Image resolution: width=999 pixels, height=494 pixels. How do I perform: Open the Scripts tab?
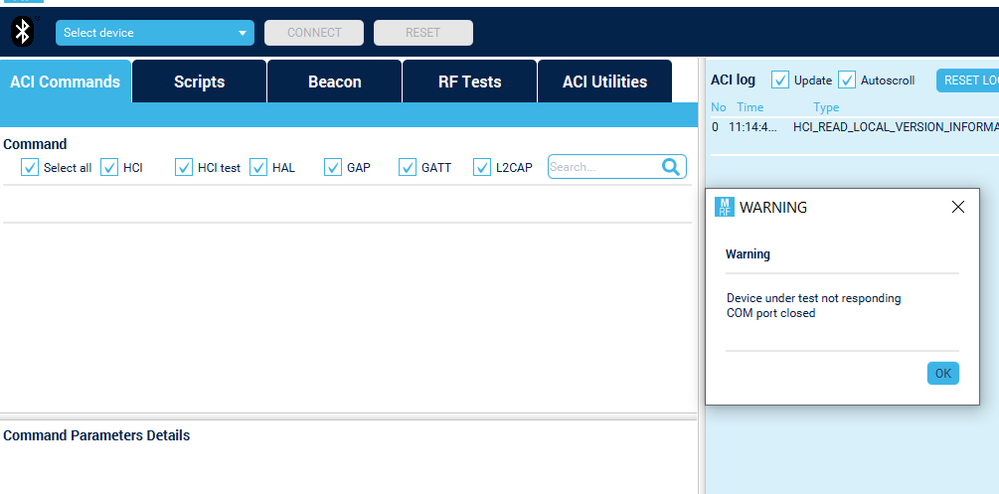[x=199, y=82]
